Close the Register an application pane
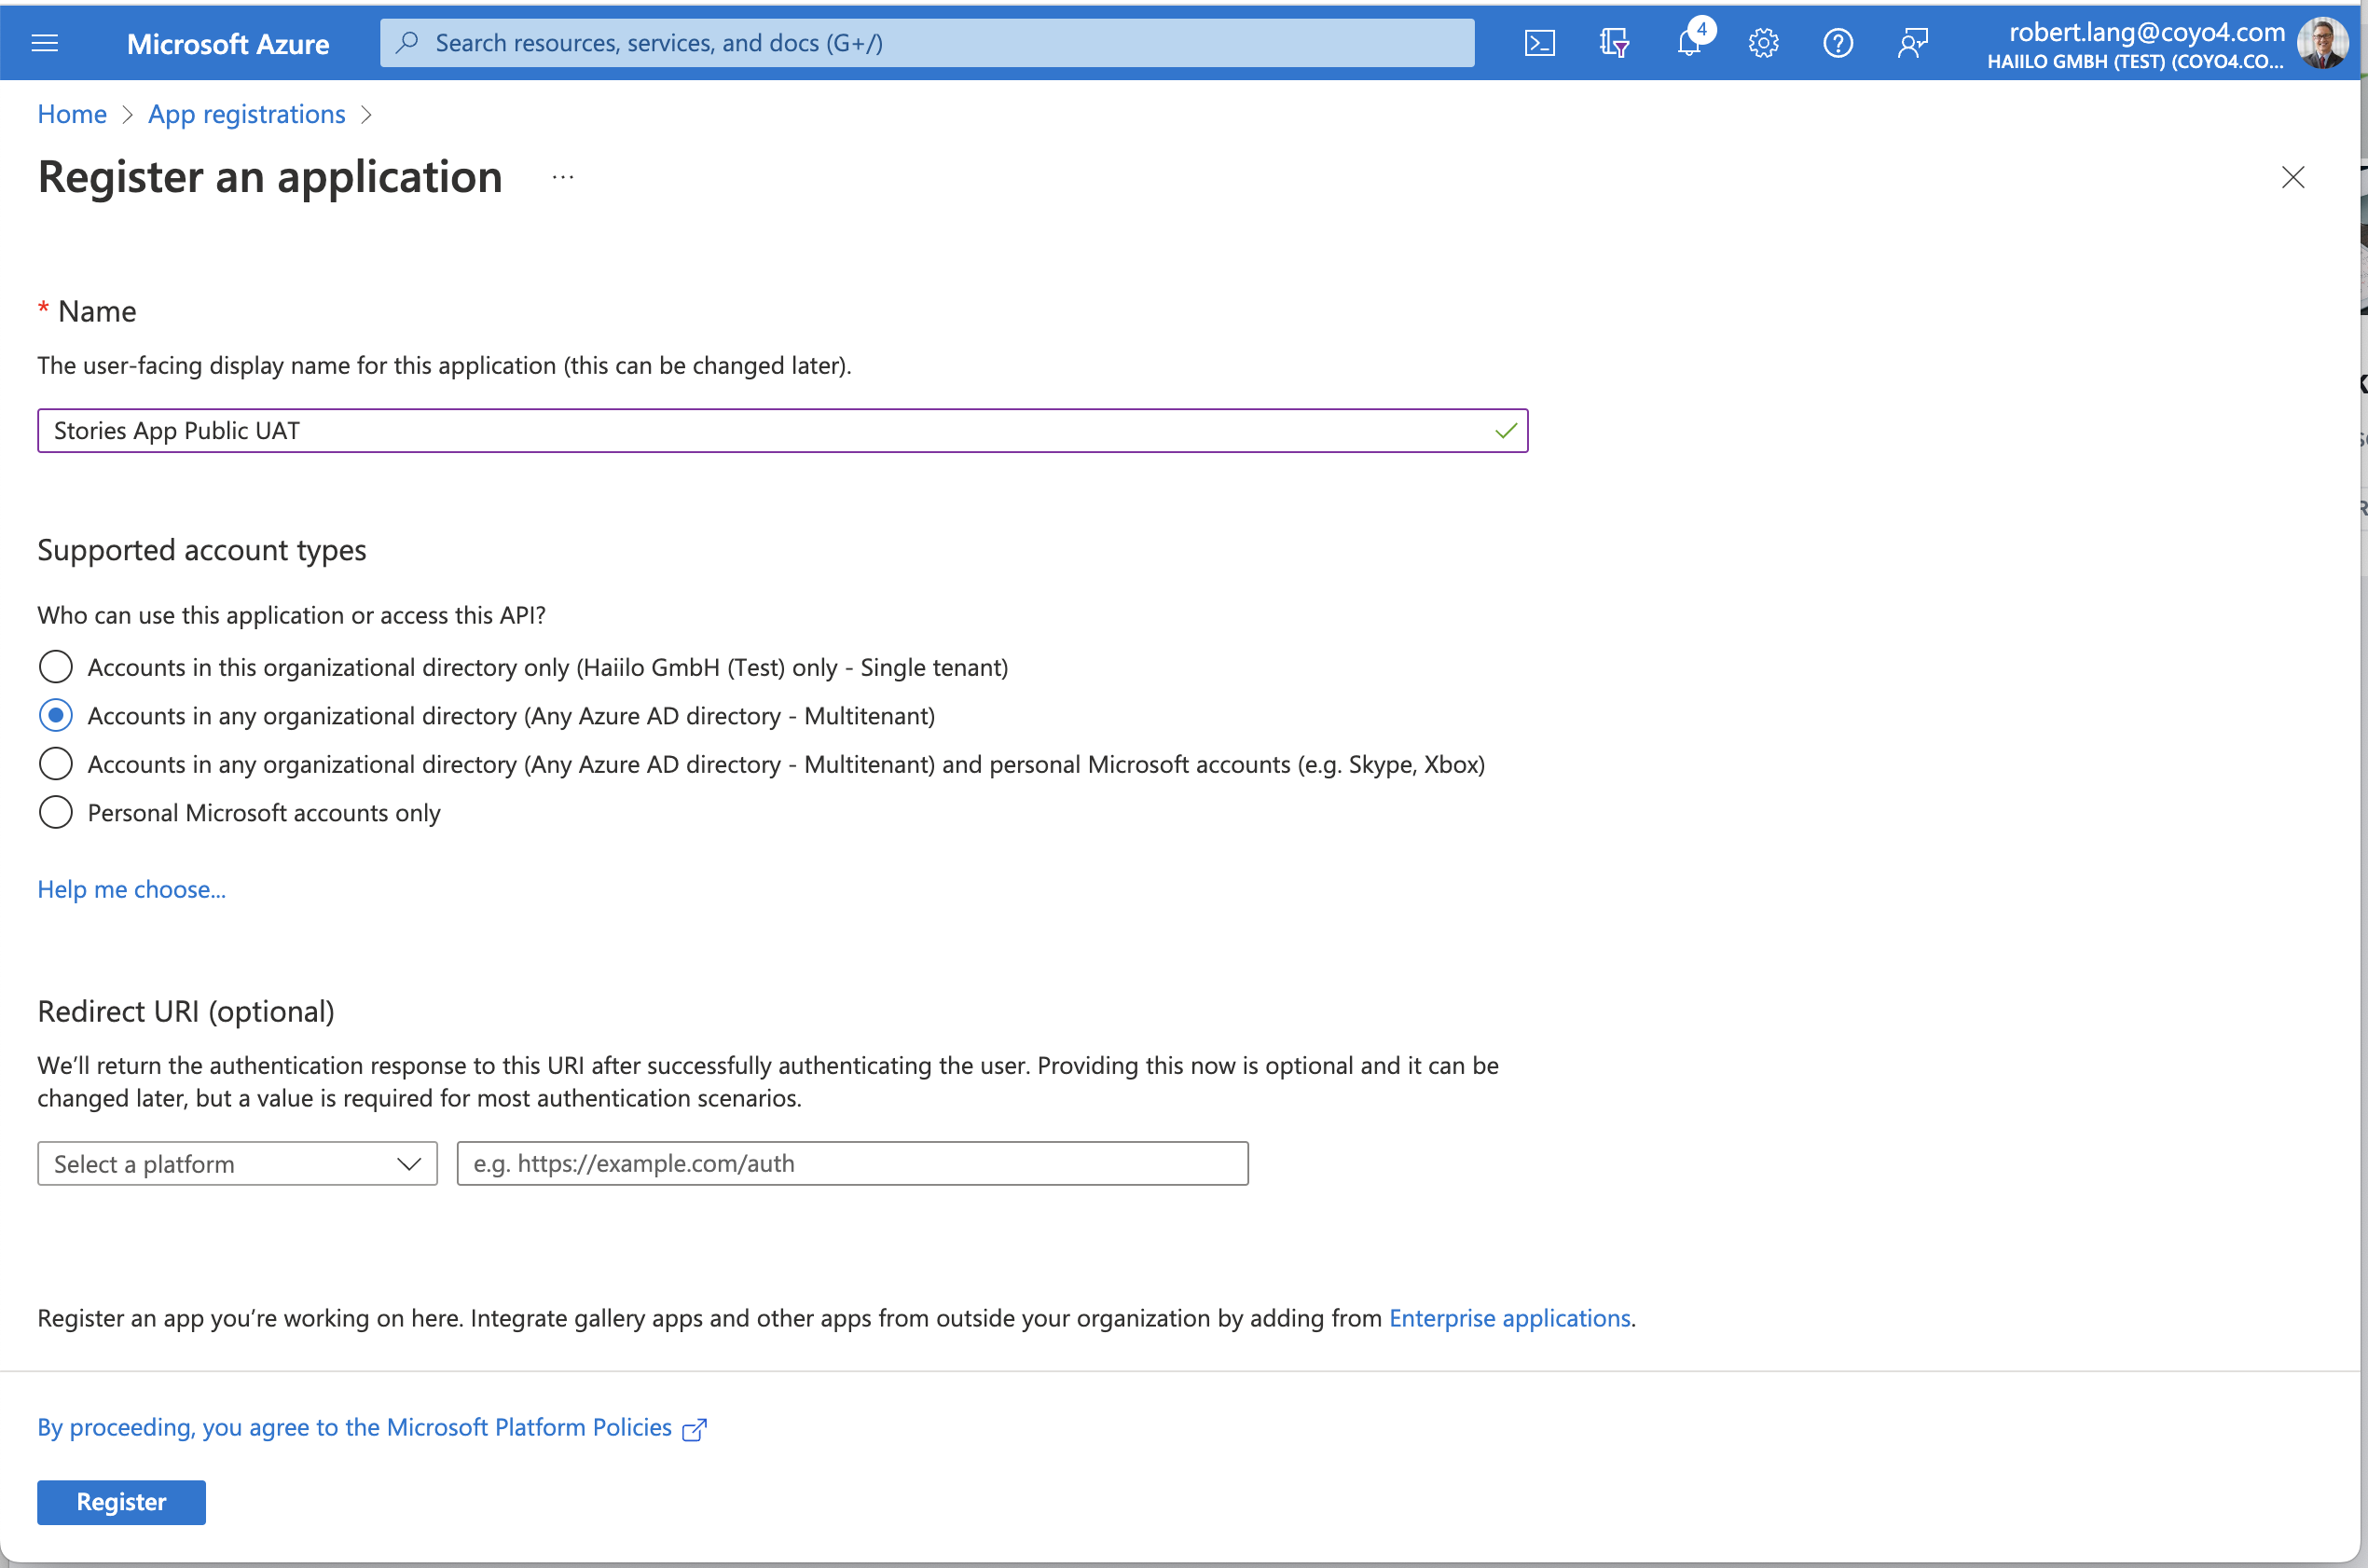The width and height of the screenshot is (2368, 1568). click(2293, 177)
